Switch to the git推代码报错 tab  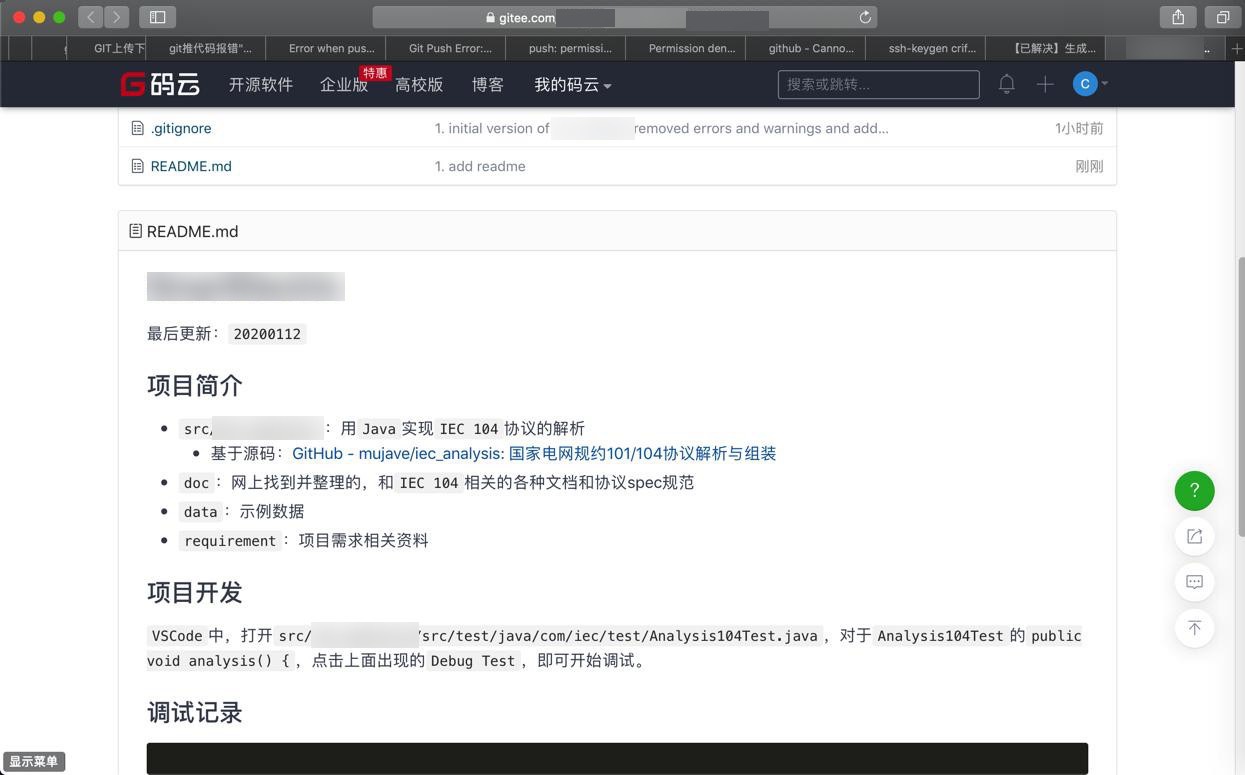(206, 48)
